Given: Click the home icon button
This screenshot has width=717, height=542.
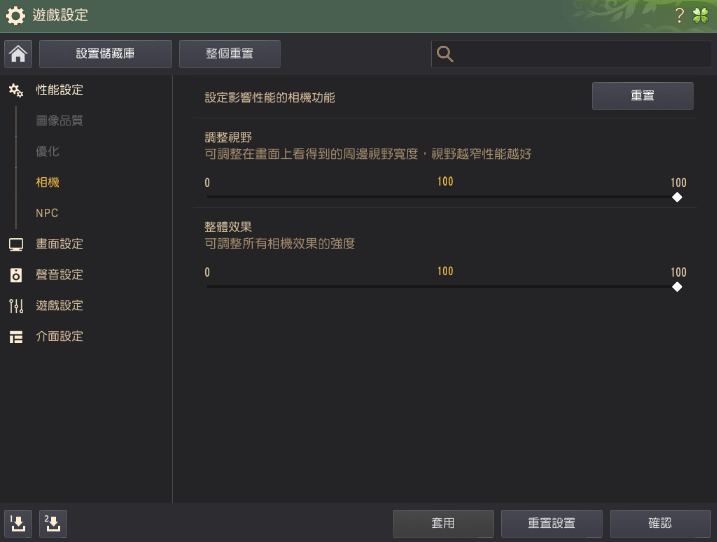Looking at the screenshot, I should [x=18, y=54].
